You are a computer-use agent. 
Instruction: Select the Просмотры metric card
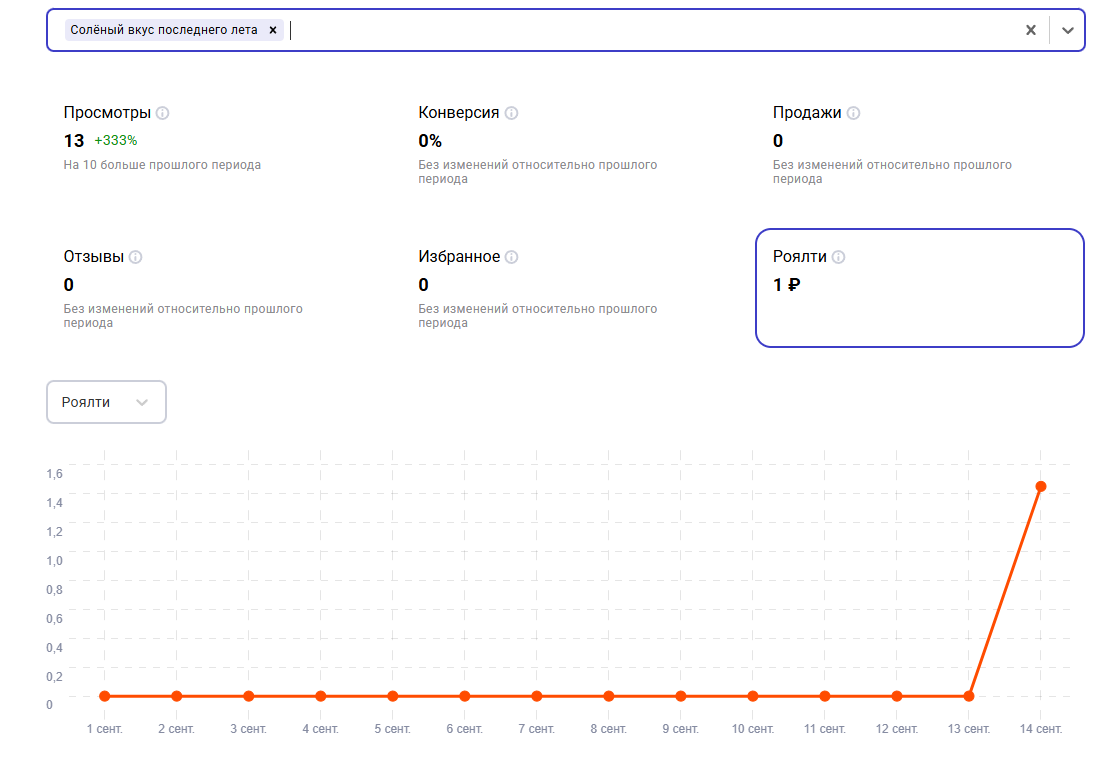(210, 145)
